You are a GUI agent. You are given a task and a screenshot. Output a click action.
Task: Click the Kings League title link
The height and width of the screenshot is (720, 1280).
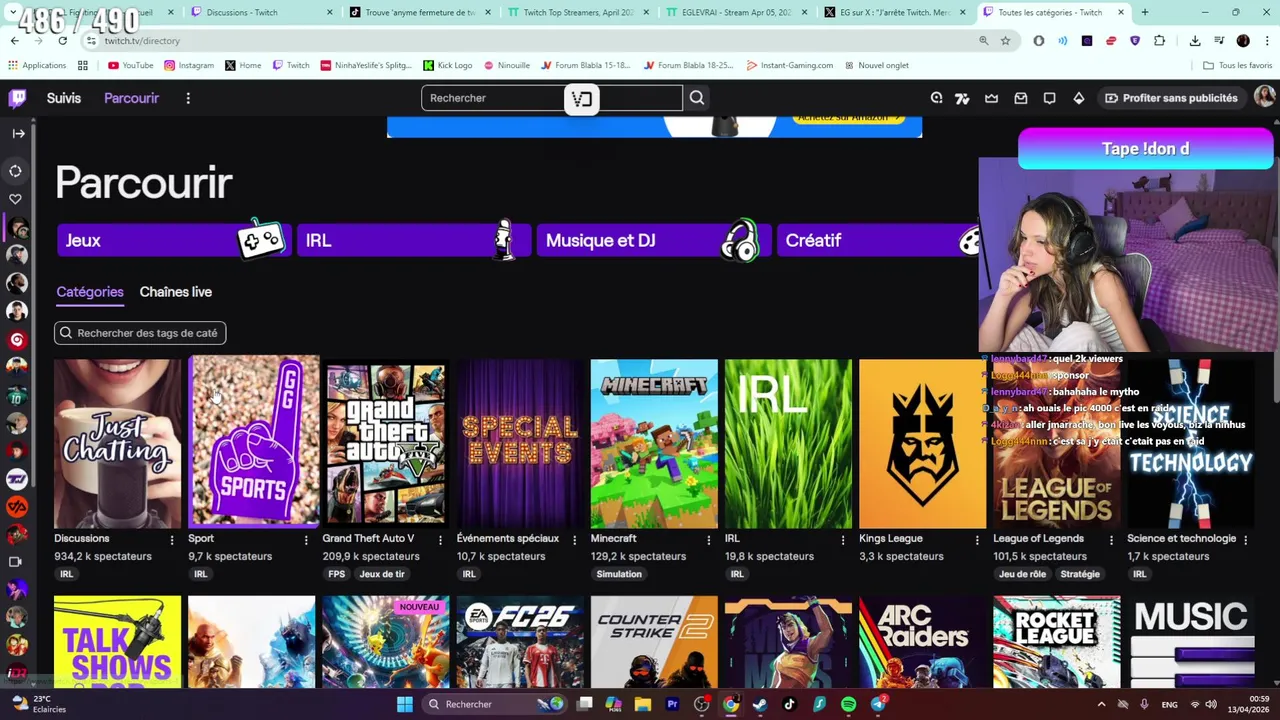click(890, 538)
